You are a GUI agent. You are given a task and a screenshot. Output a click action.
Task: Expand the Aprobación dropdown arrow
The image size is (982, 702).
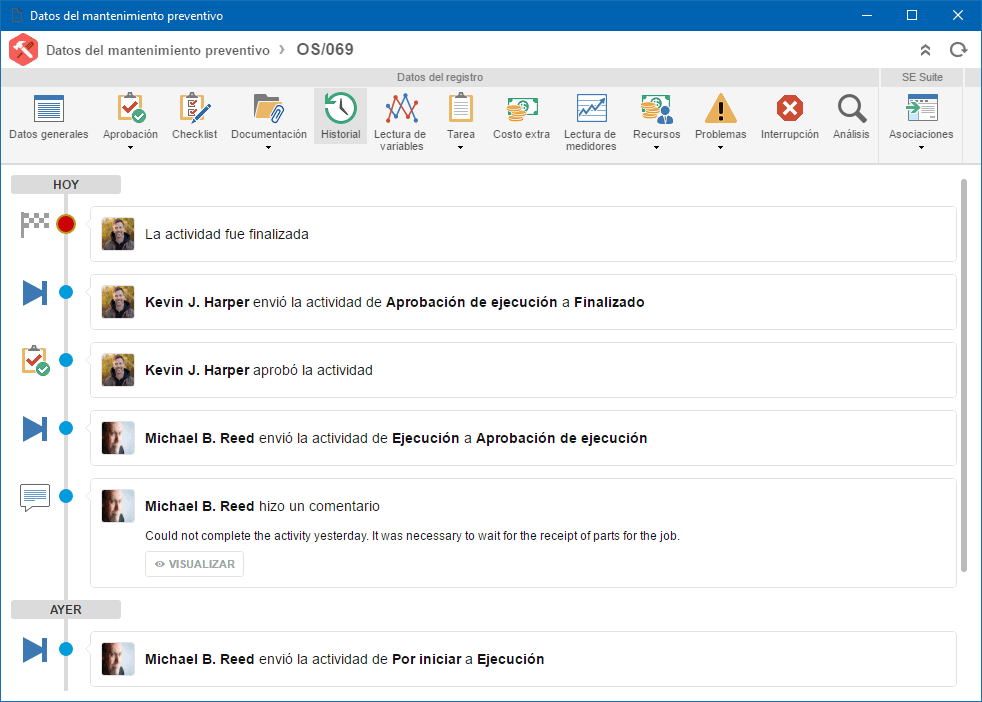[x=130, y=148]
